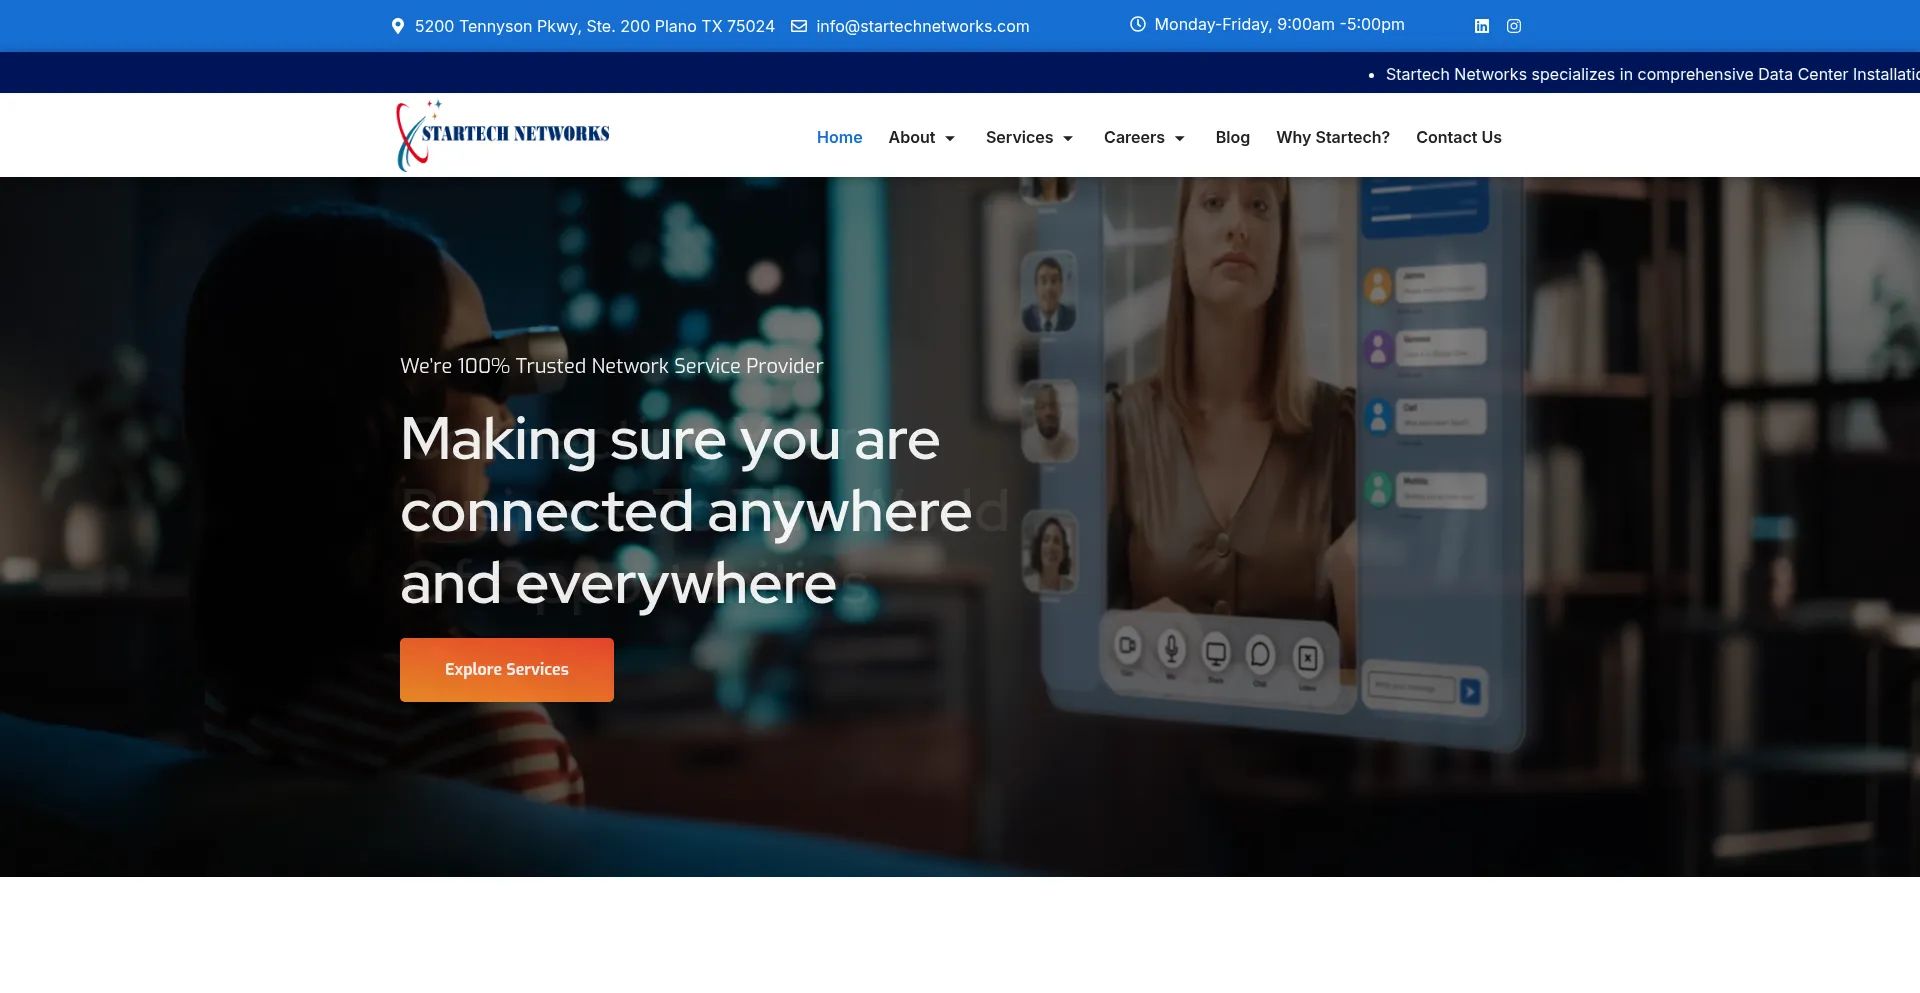Click the Leave icon to exit the call
This screenshot has width=1920, height=993.
point(1308,655)
